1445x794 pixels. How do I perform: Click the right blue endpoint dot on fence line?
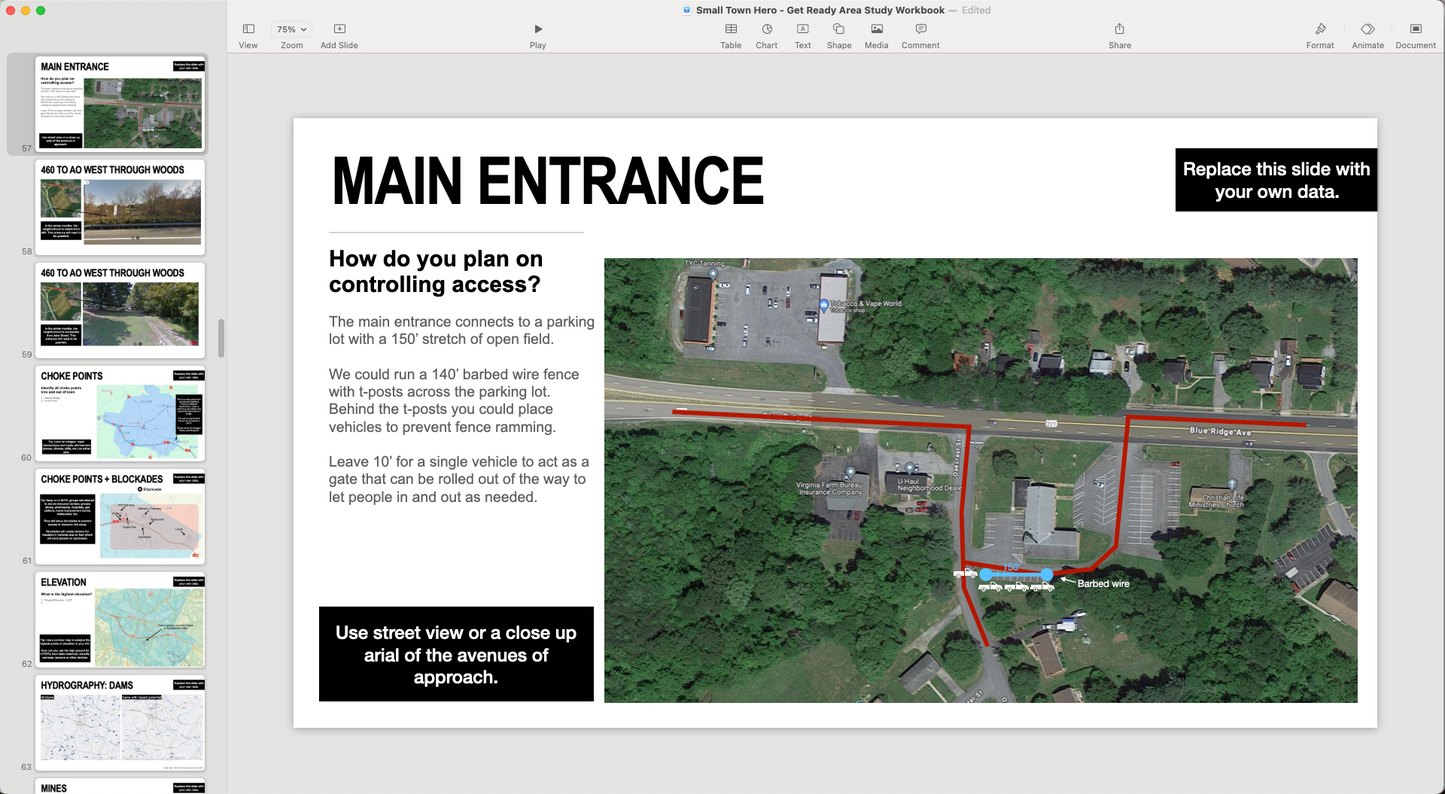[x=1047, y=575]
